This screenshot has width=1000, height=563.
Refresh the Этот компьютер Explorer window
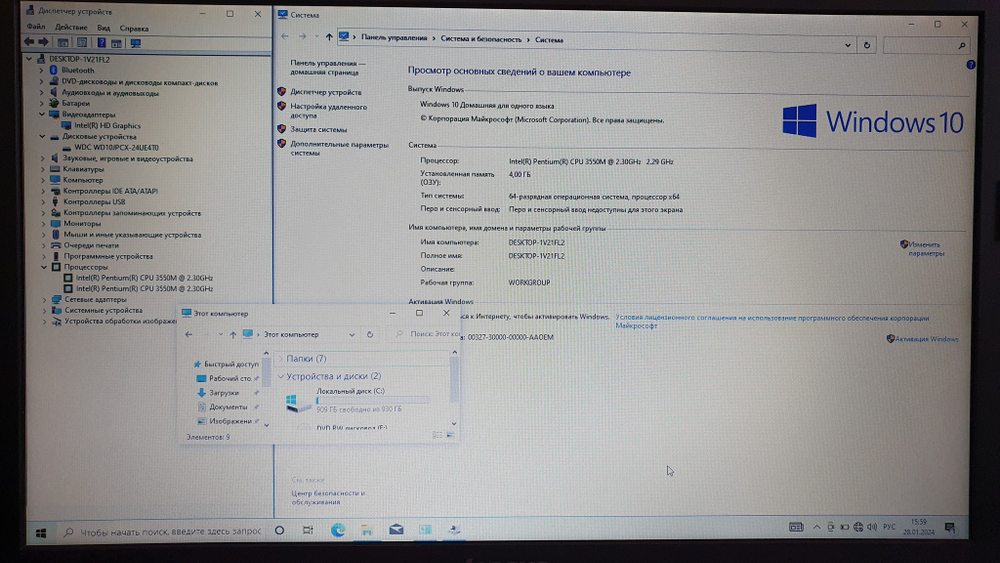pyautogui.click(x=370, y=334)
